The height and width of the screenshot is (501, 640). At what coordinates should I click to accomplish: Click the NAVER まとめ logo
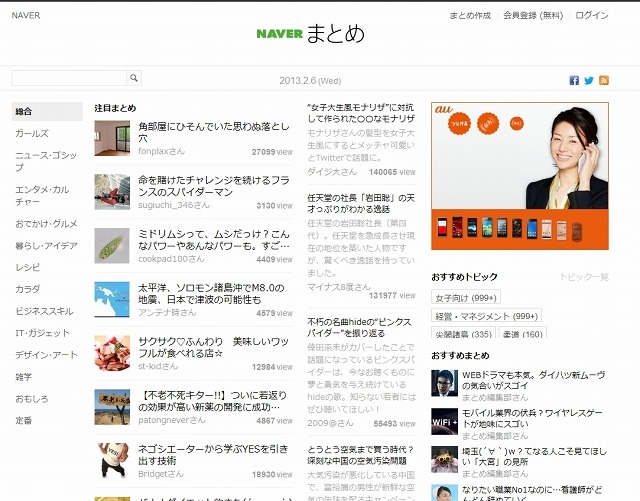(x=310, y=33)
